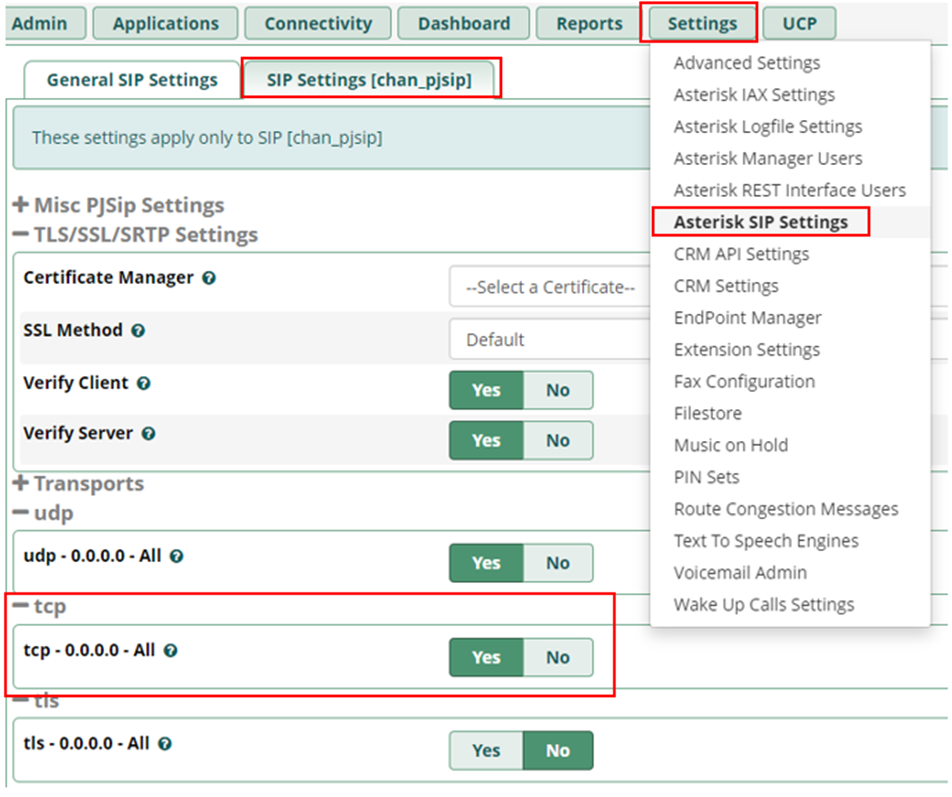The height and width of the screenshot is (797, 952).
Task: Choose Asterisk IAX Settings
Action: 754,95
